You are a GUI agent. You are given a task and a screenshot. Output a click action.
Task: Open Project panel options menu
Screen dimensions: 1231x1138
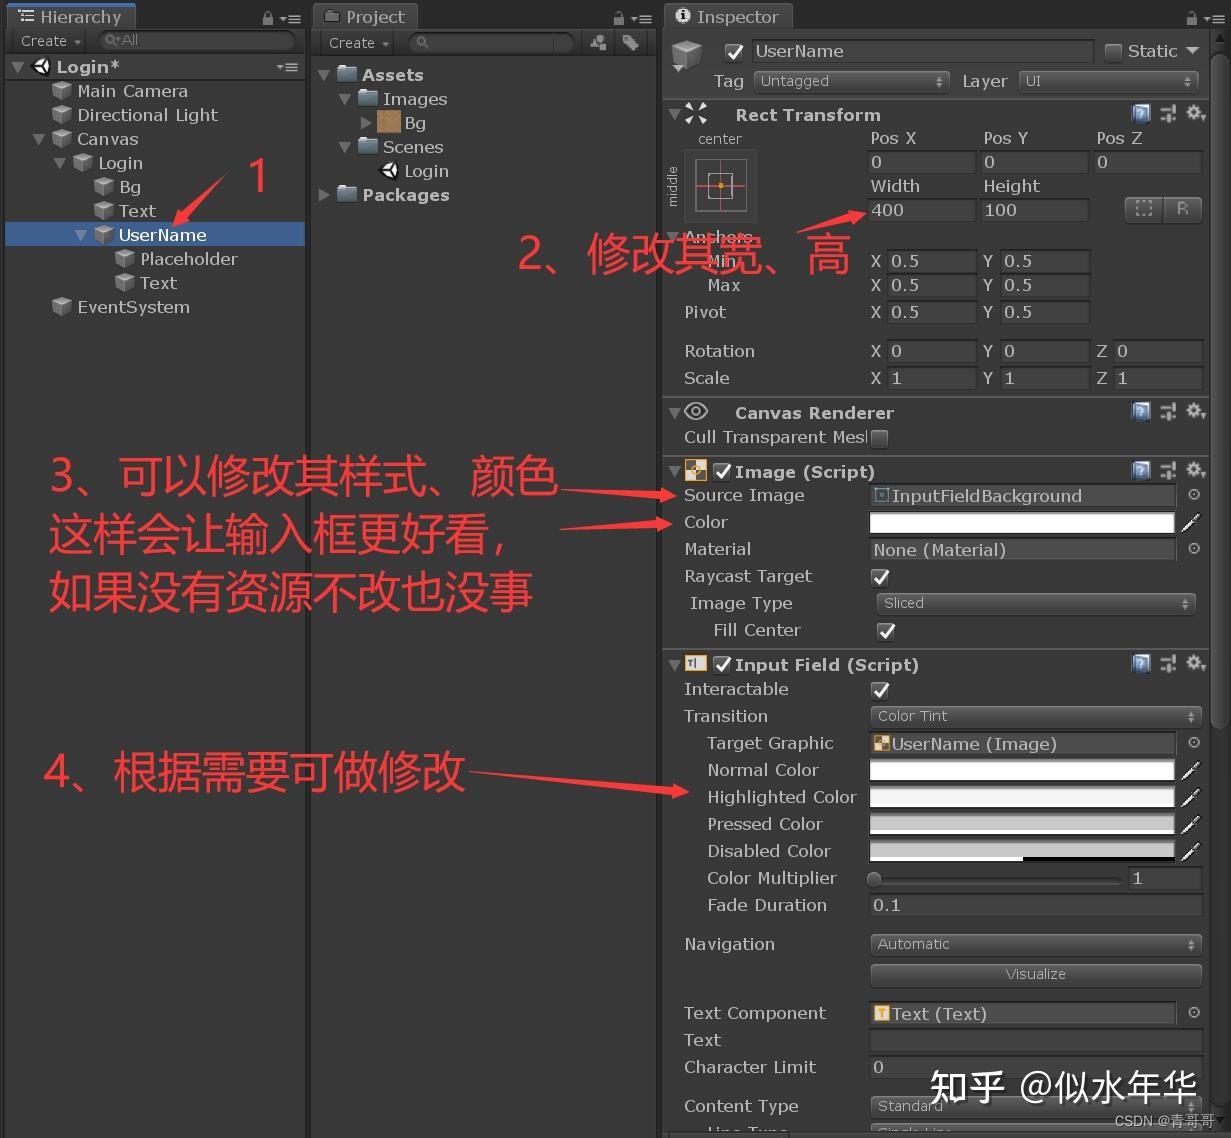pyautogui.click(x=640, y=18)
